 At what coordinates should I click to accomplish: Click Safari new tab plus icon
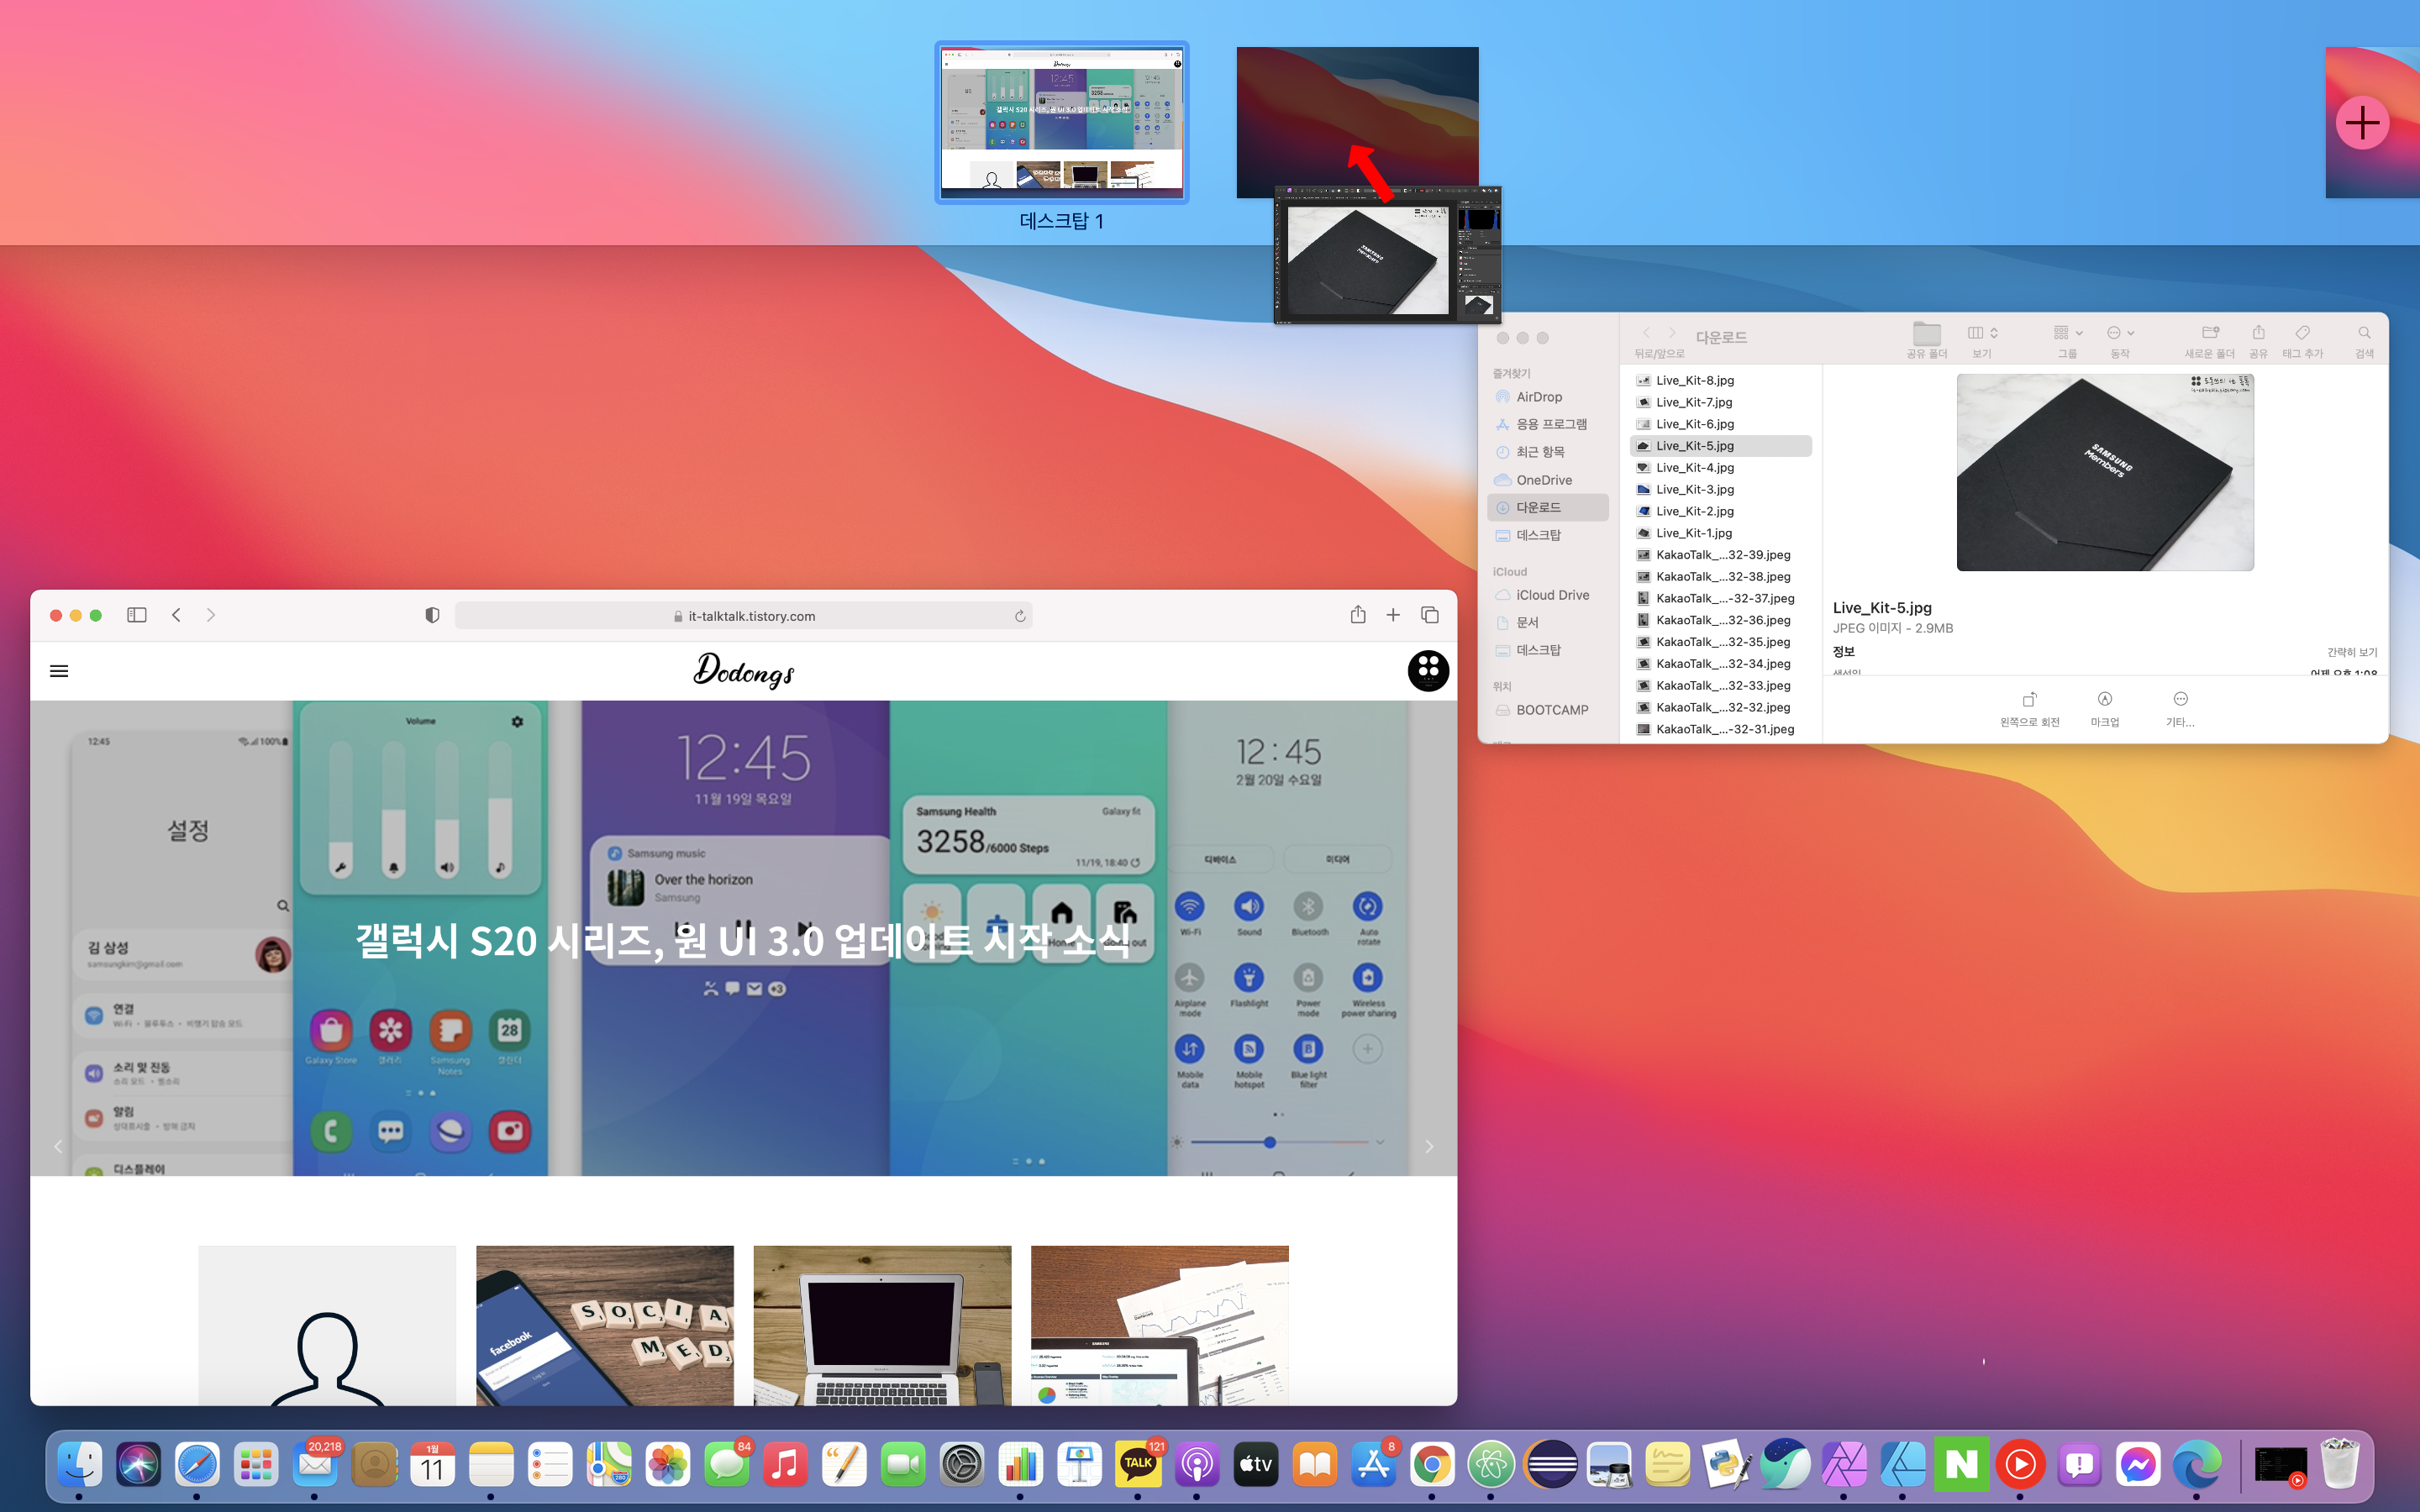(x=1393, y=615)
